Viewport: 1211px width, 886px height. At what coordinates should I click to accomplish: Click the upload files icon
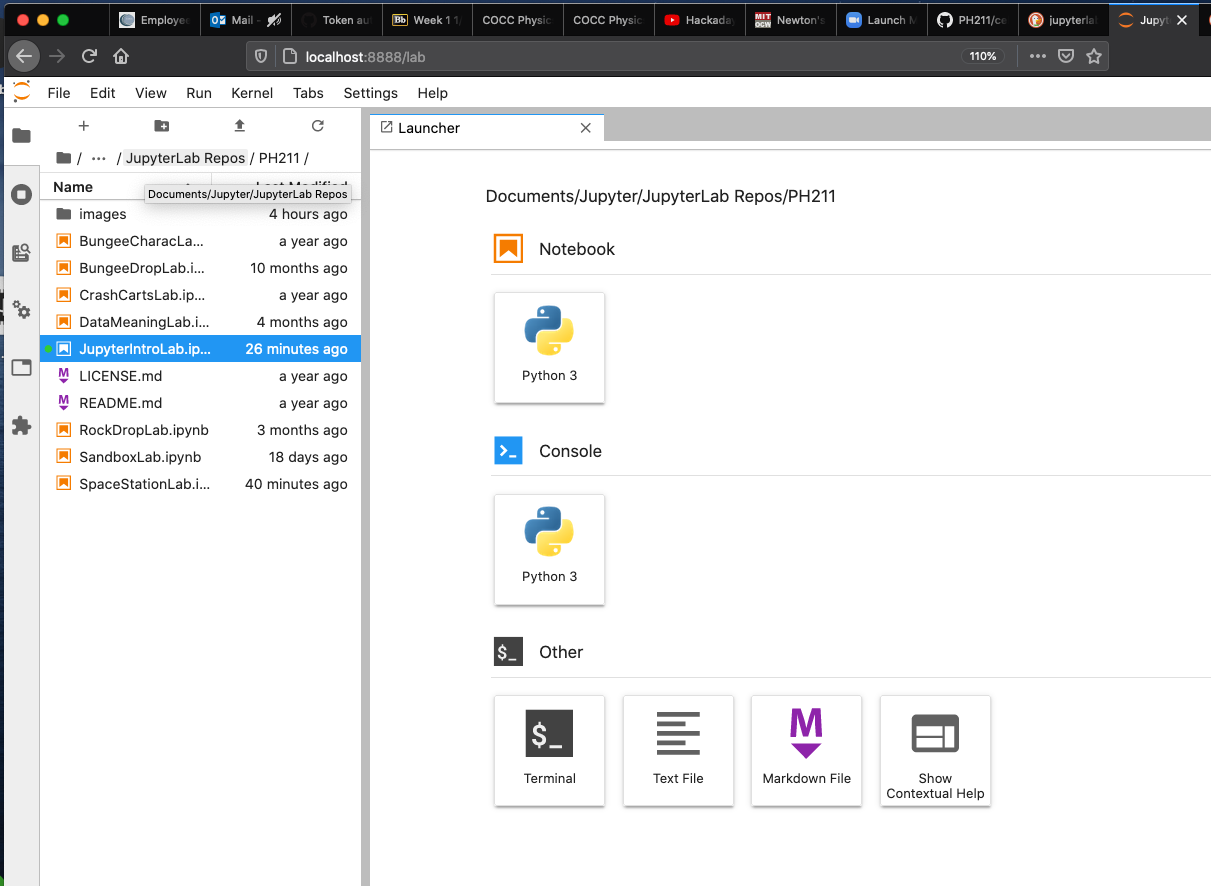pyautogui.click(x=239, y=126)
